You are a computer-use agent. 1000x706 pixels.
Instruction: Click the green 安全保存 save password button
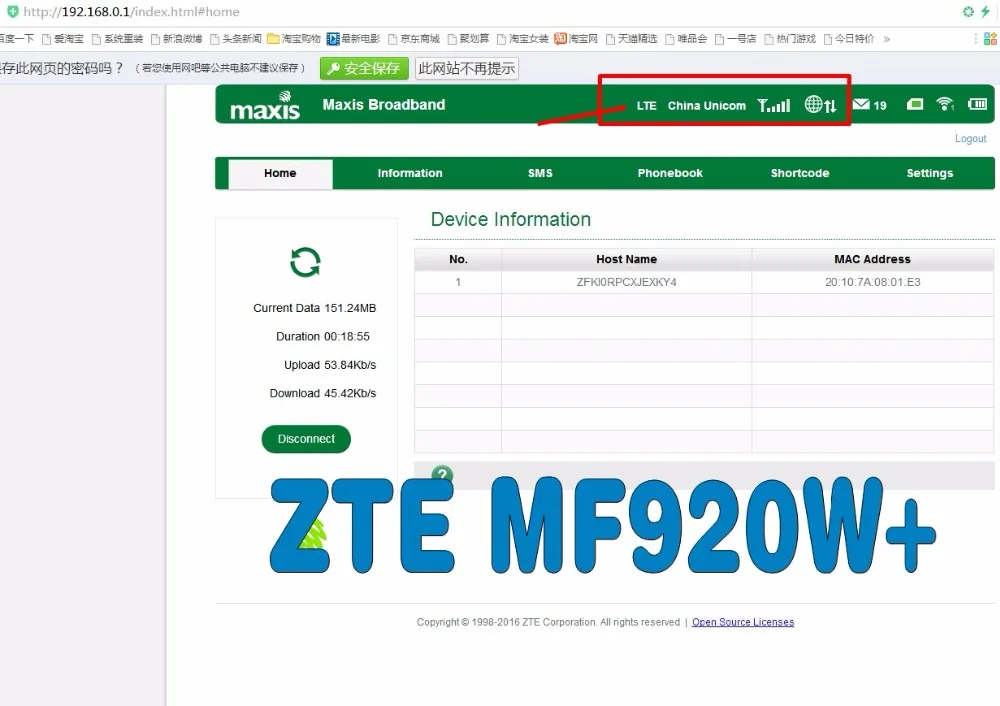tap(364, 68)
